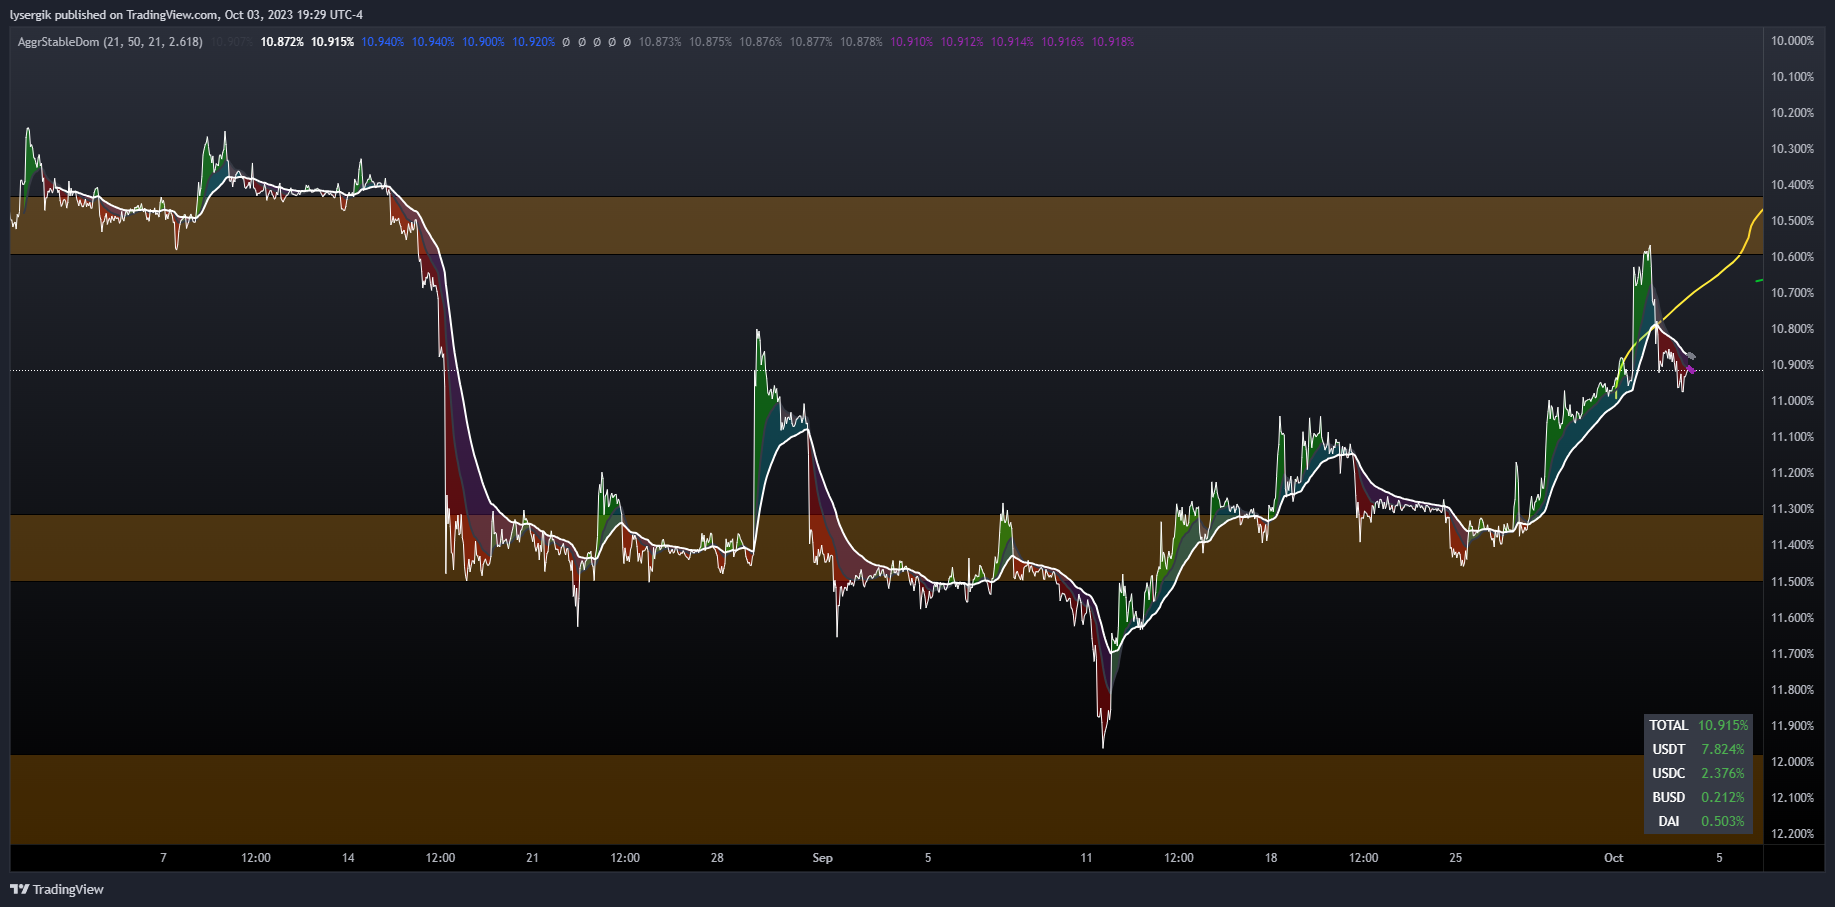1835x907 pixels.
Task: Click the DAI label in the table
Action: (1668, 821)
